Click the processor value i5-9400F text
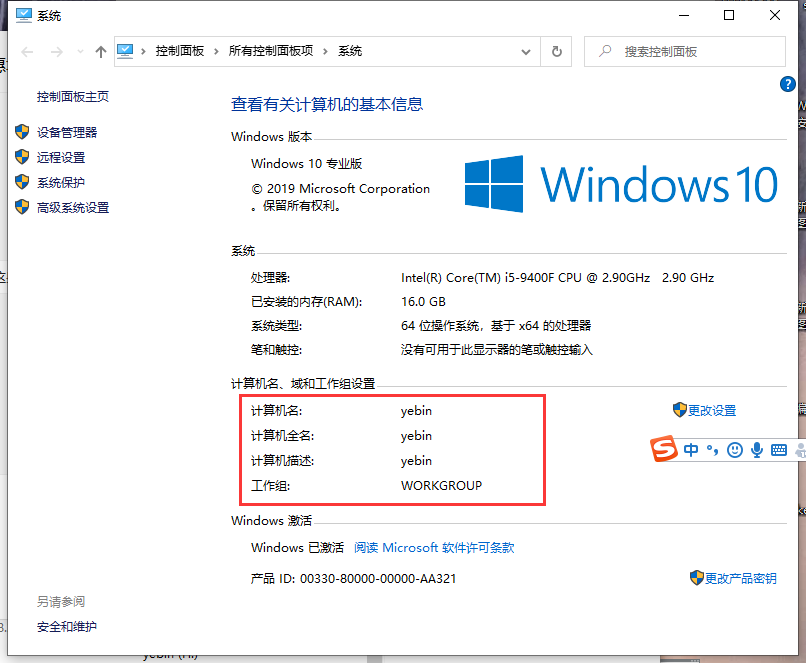 click(x=557, y=278)
